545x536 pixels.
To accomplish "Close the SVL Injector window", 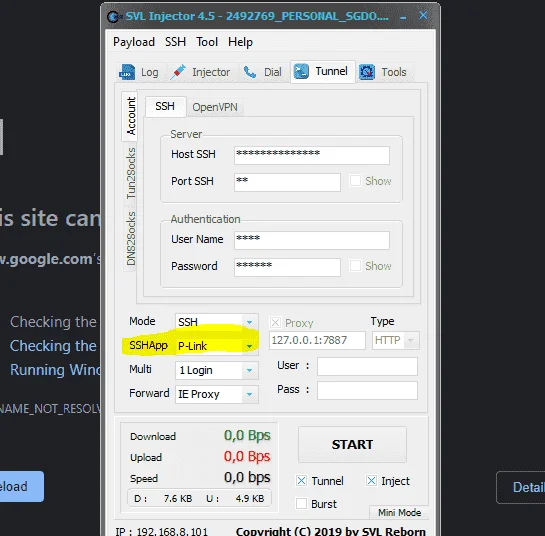I will pos(423,15).
